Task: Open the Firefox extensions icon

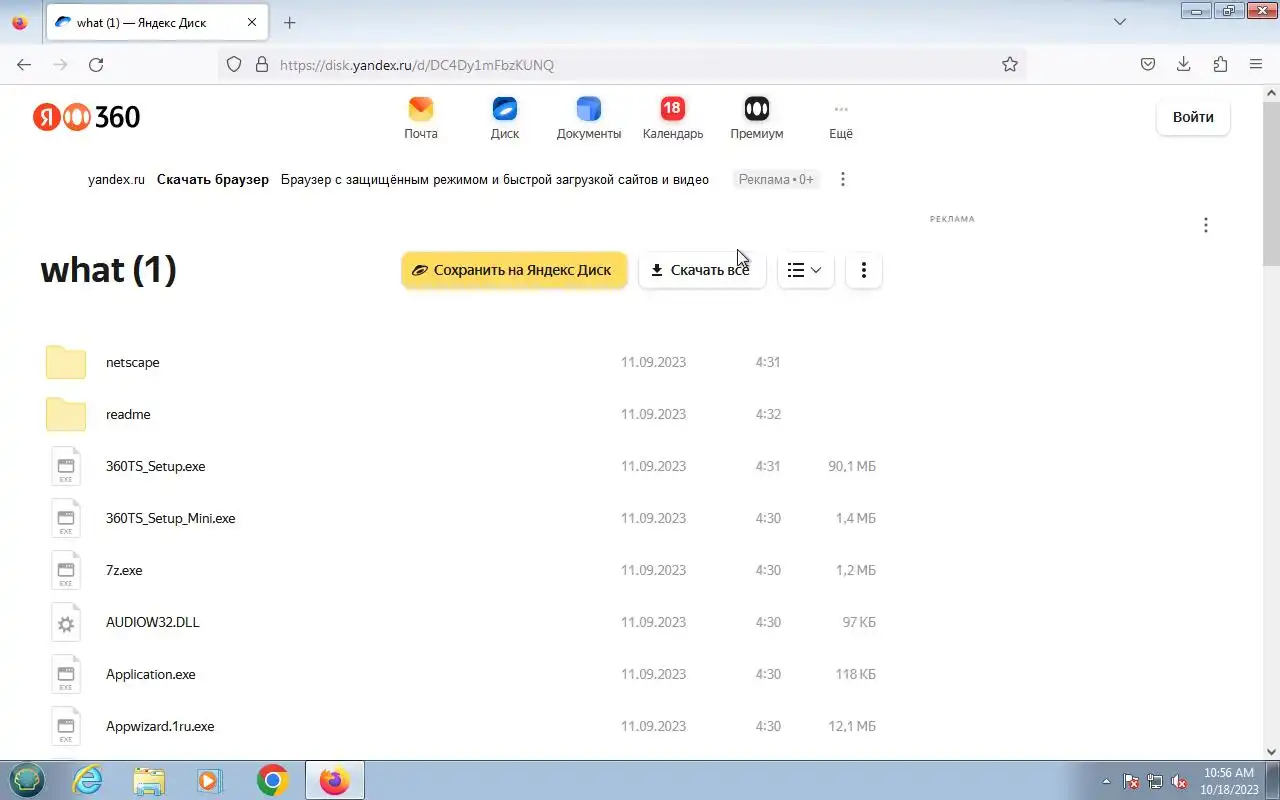Action: coord(1220,64)
